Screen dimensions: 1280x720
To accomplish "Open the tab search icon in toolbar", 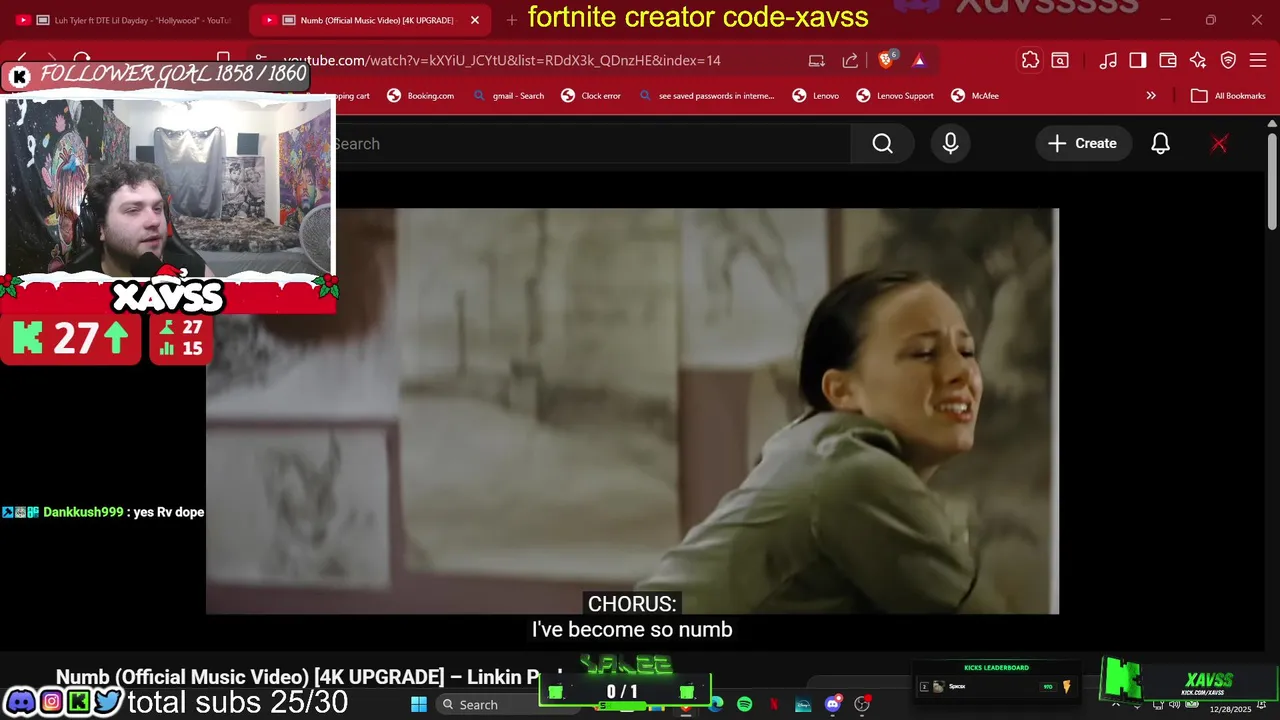I will [1060, 60].
